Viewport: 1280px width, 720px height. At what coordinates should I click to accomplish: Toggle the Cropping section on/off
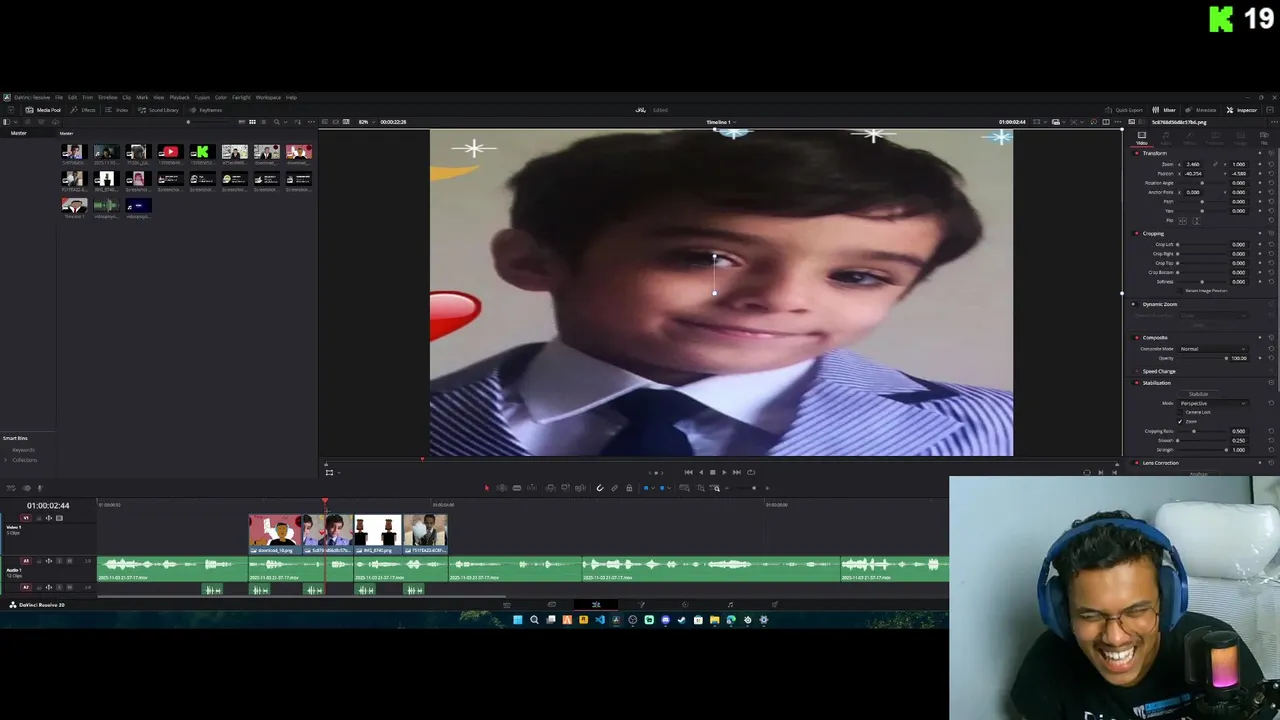coord(1137,233)
